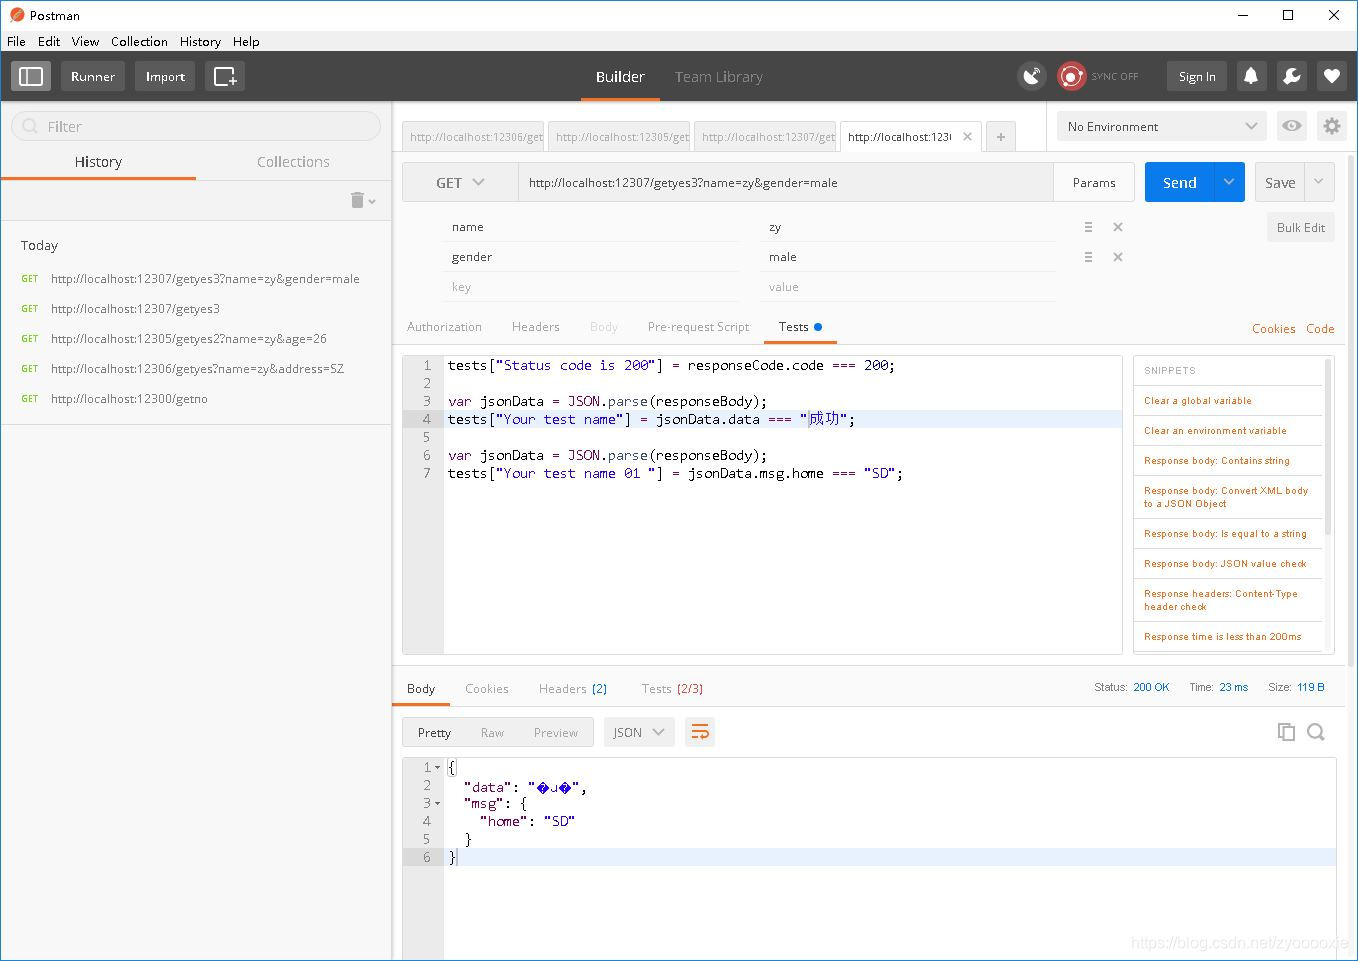Viewport: 1358px width, 961px height.
Task: Click the request URL field
Action: [x=786, y=182]
